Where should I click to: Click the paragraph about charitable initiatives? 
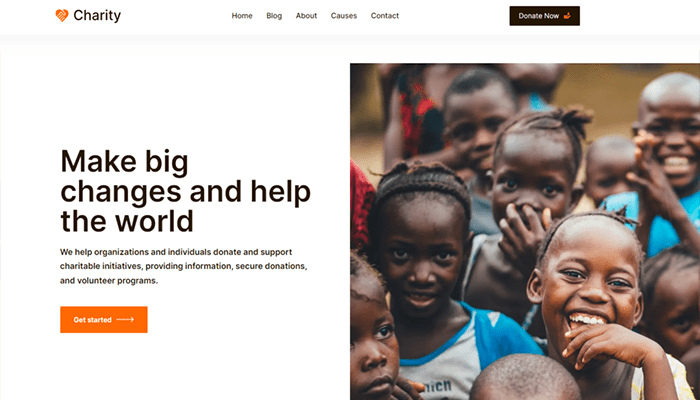183,267
